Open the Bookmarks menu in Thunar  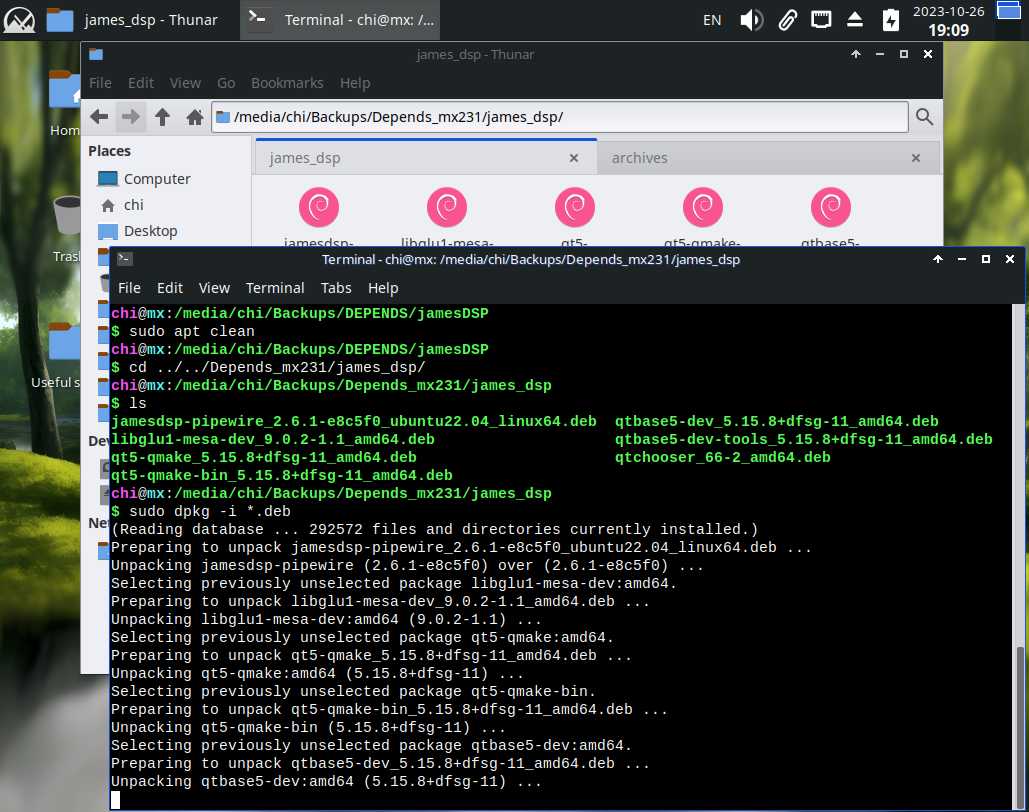pyautogui.click(x=287, y=83)
